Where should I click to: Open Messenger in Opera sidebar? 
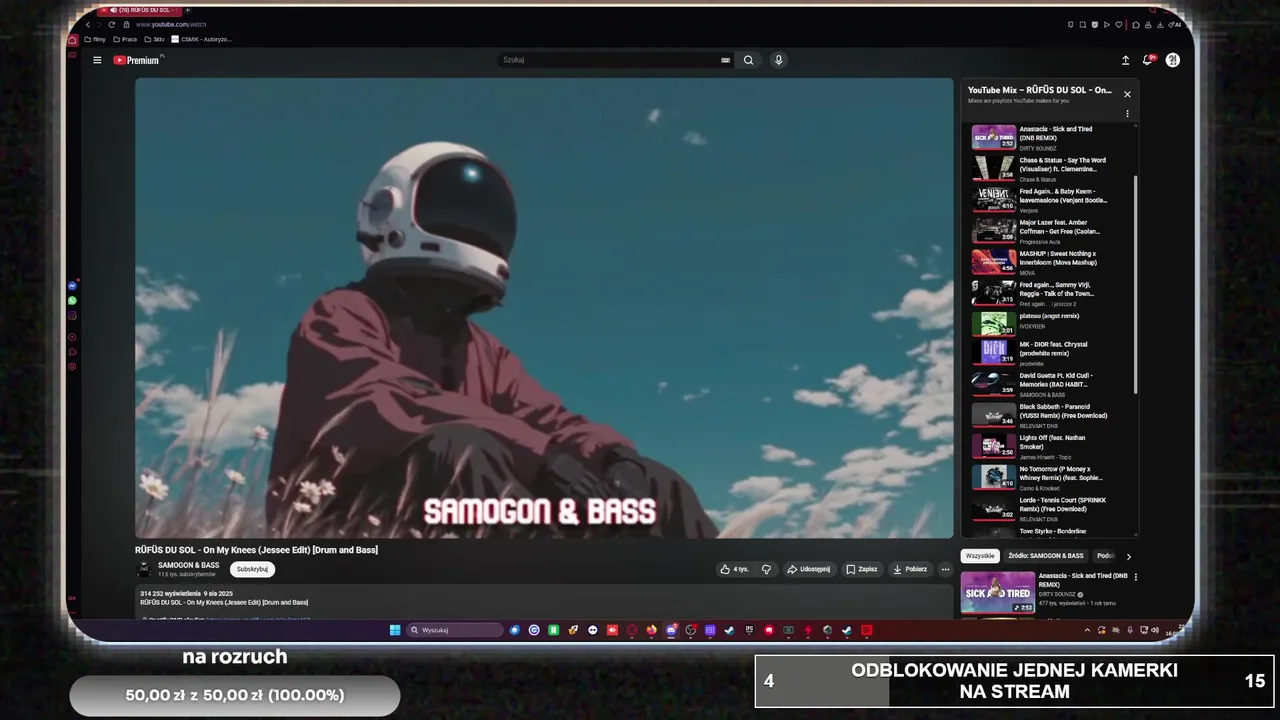coord(72,286)
